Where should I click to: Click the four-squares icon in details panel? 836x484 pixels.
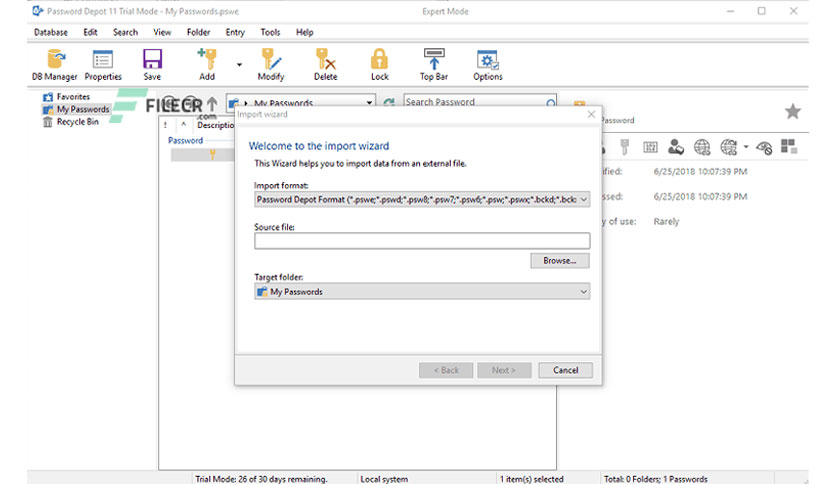(x=789, y=146)
